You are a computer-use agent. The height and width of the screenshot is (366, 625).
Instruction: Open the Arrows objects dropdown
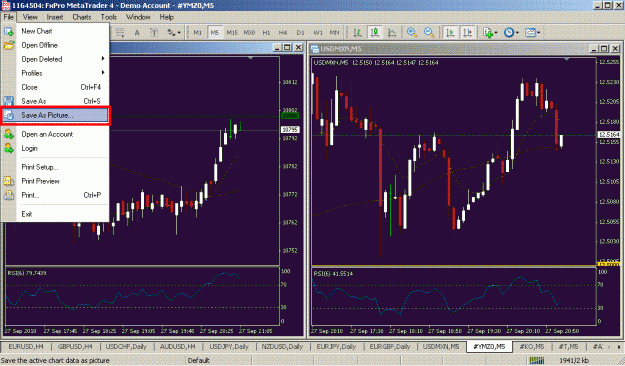point(174,33)
